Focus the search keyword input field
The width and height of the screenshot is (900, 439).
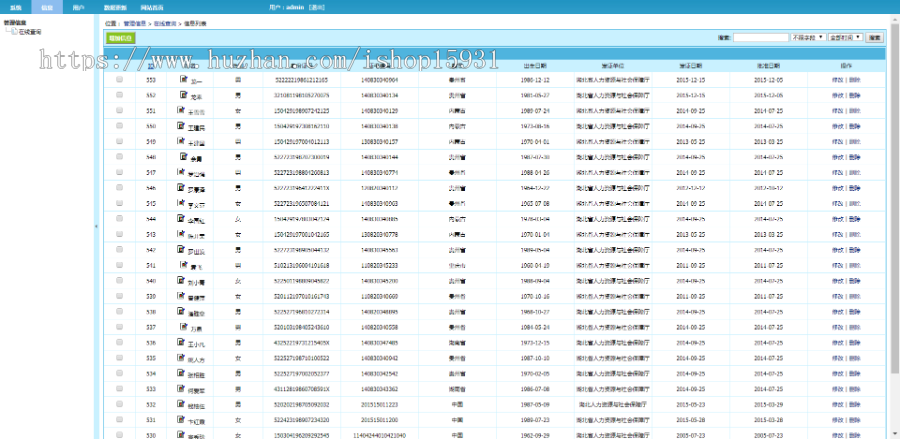[x=760, y=37]
